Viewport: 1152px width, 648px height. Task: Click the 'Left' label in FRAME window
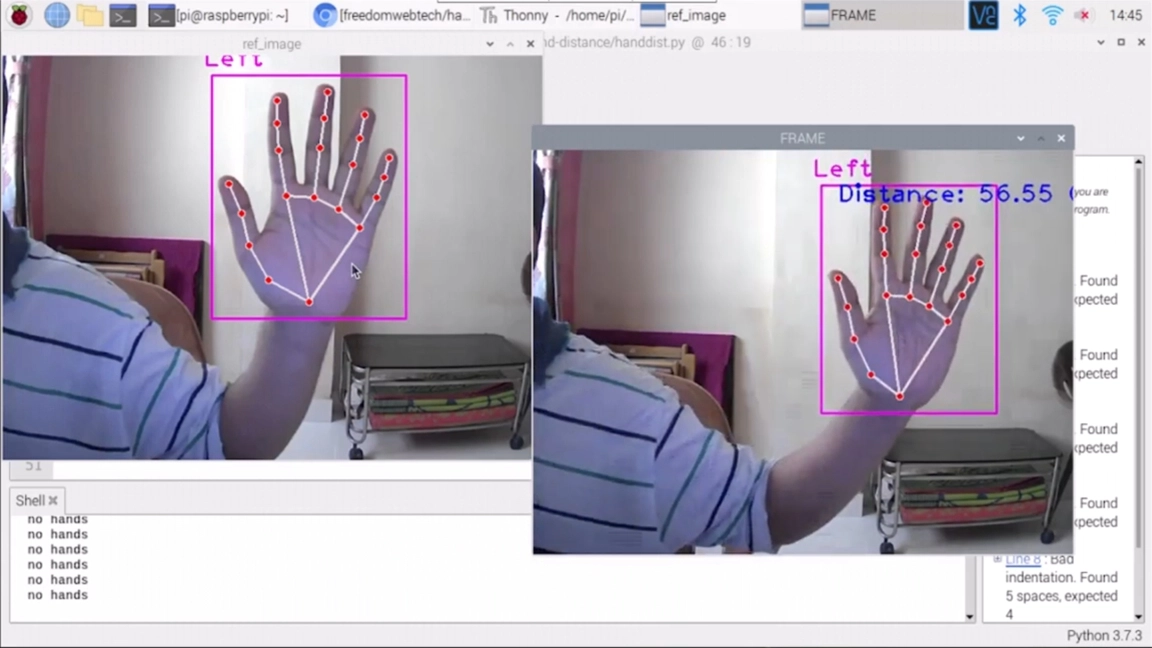point(842,168)
